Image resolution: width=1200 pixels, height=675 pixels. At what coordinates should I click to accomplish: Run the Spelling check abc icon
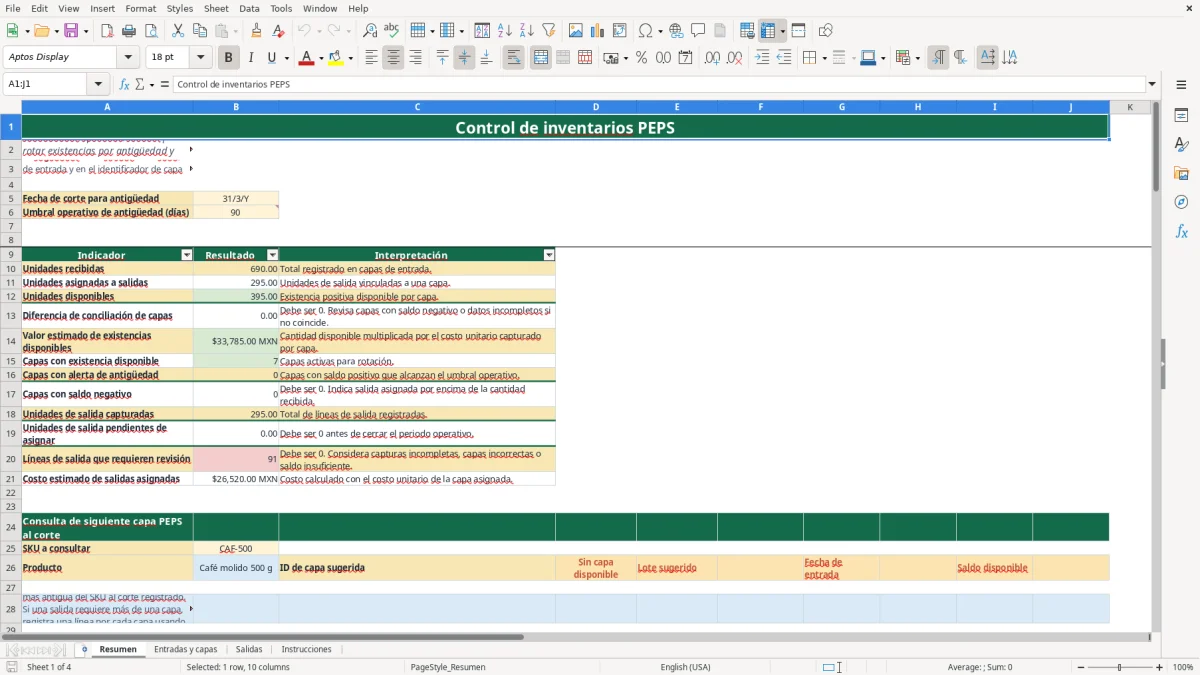[x=392, y=31]
